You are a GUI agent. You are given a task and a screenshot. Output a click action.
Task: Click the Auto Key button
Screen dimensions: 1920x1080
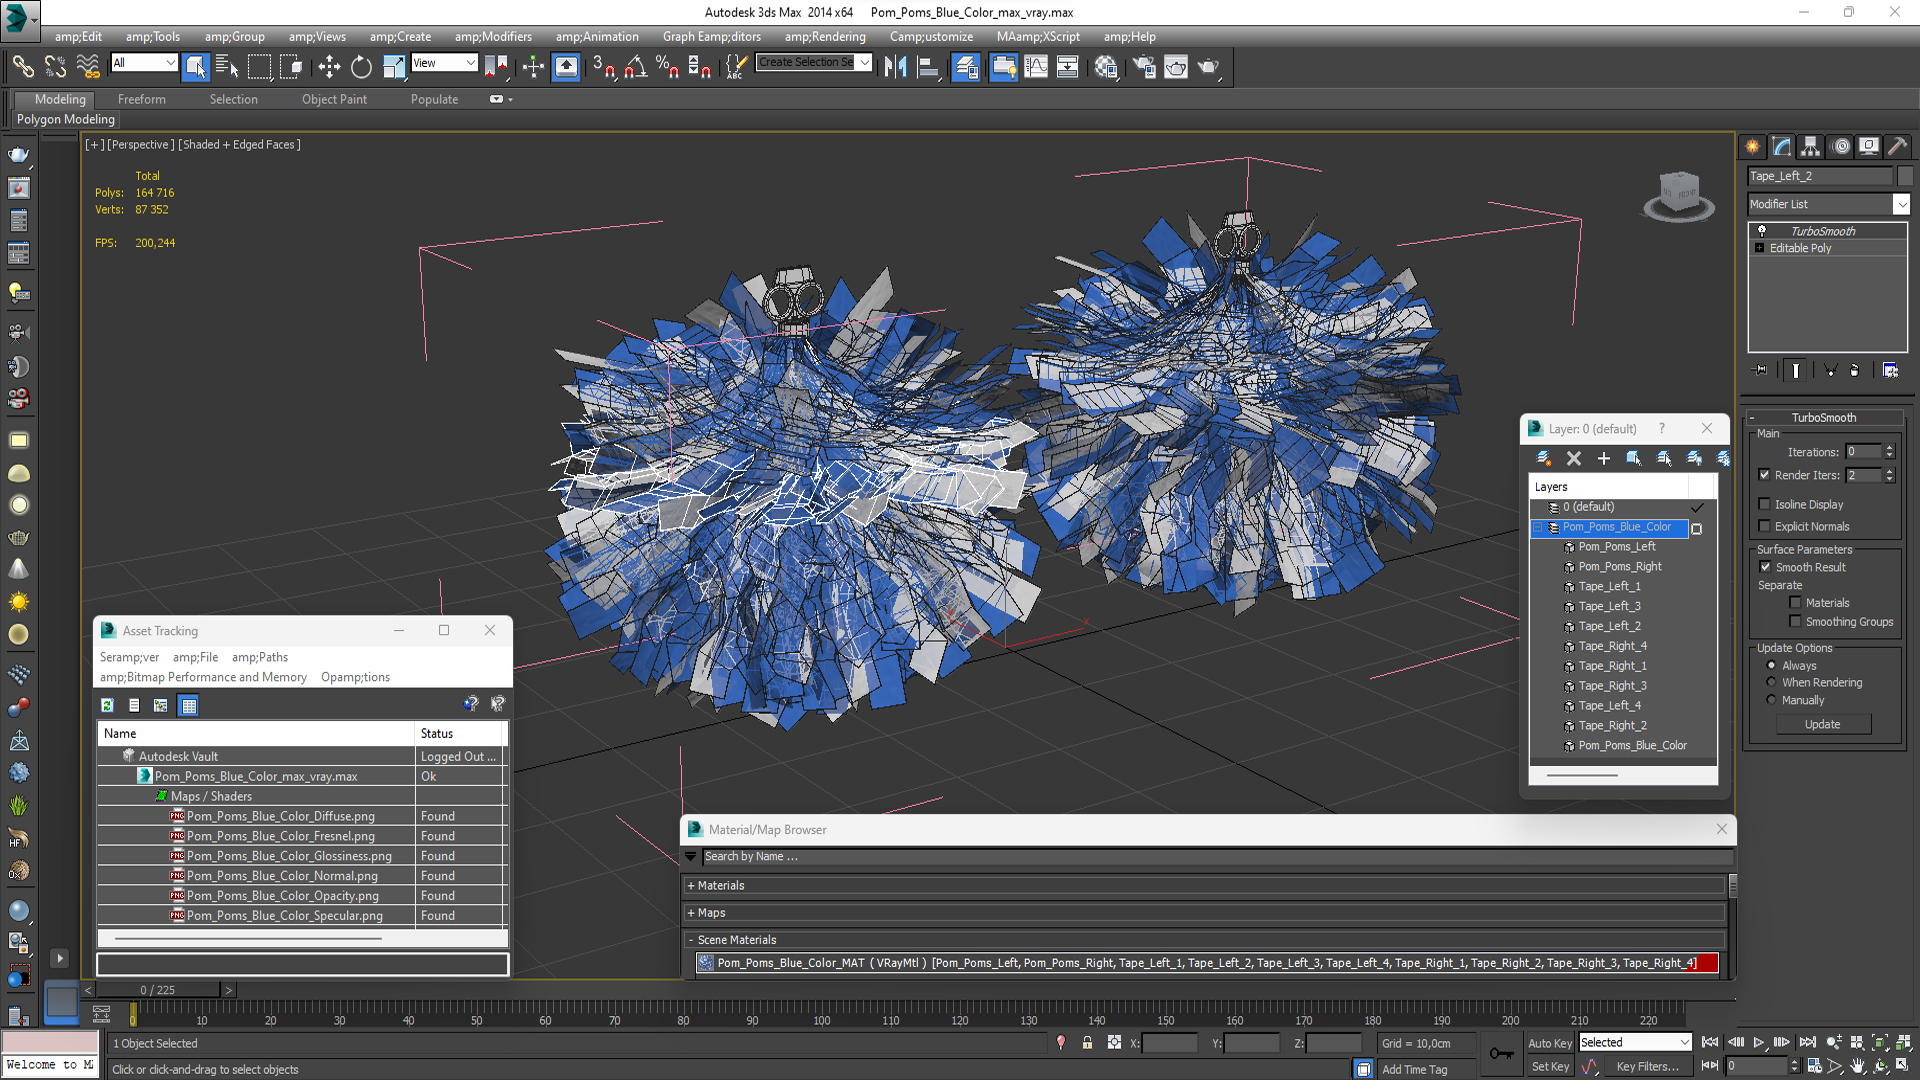(1549, 1043)
